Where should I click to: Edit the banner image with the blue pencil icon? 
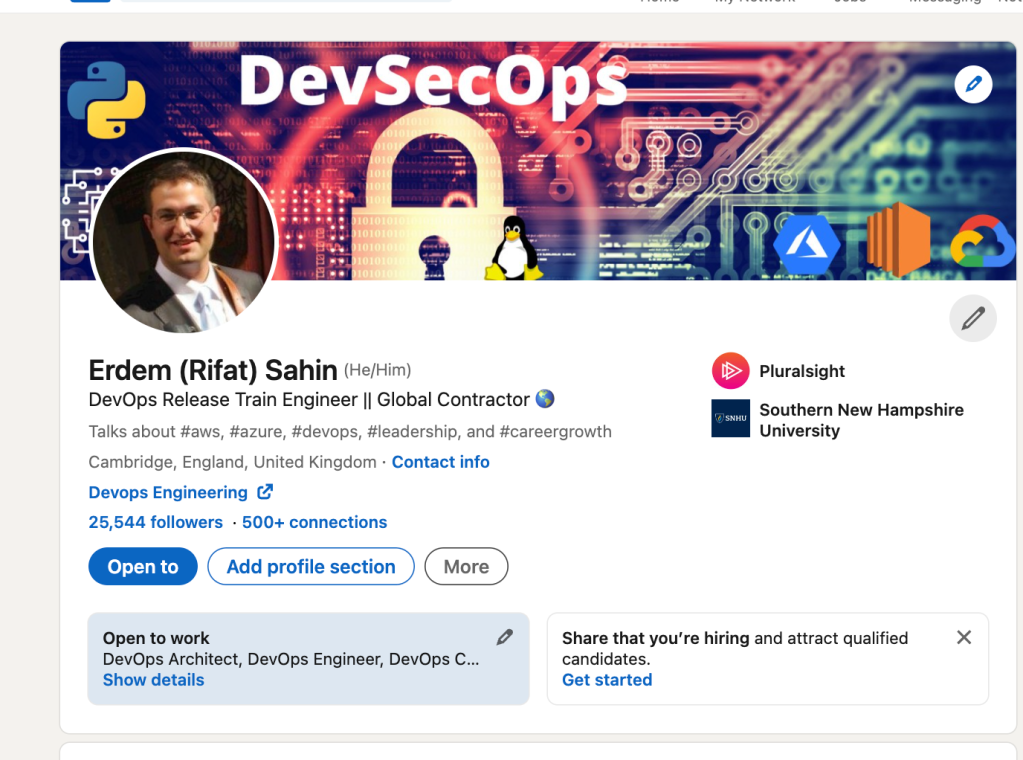point(973,84)
